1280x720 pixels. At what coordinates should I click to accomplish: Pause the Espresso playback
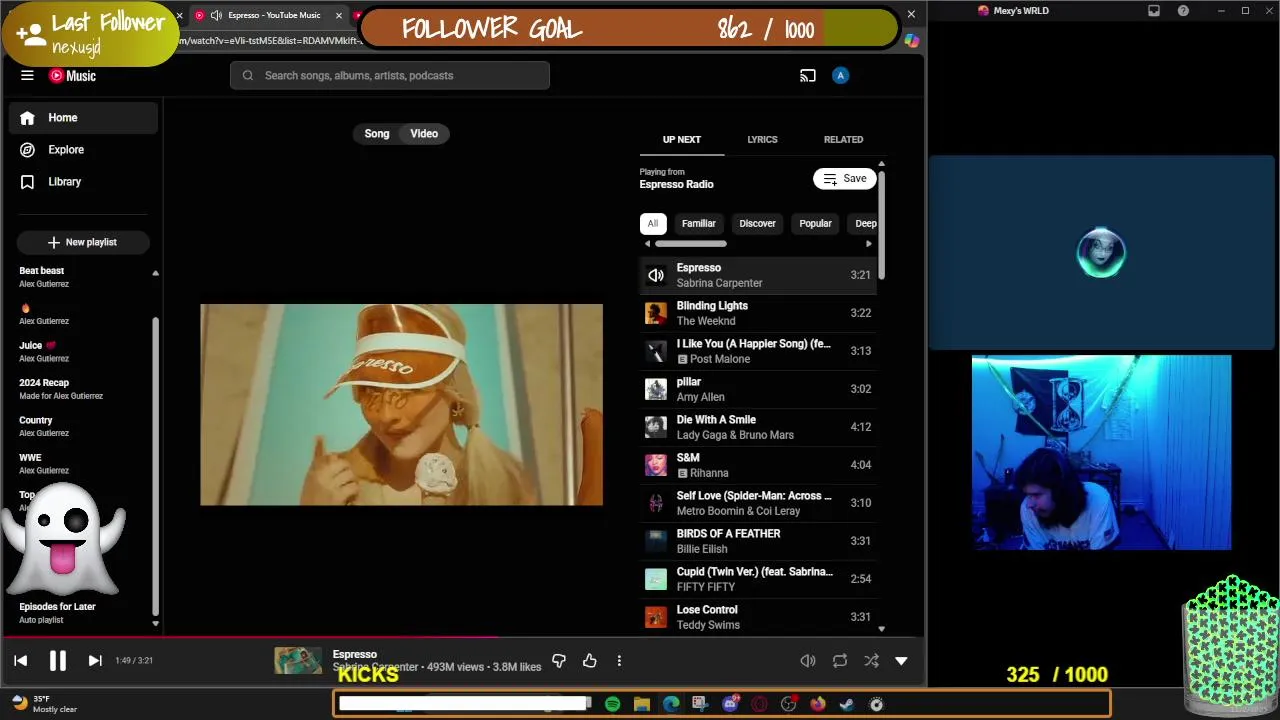point(57,660)
